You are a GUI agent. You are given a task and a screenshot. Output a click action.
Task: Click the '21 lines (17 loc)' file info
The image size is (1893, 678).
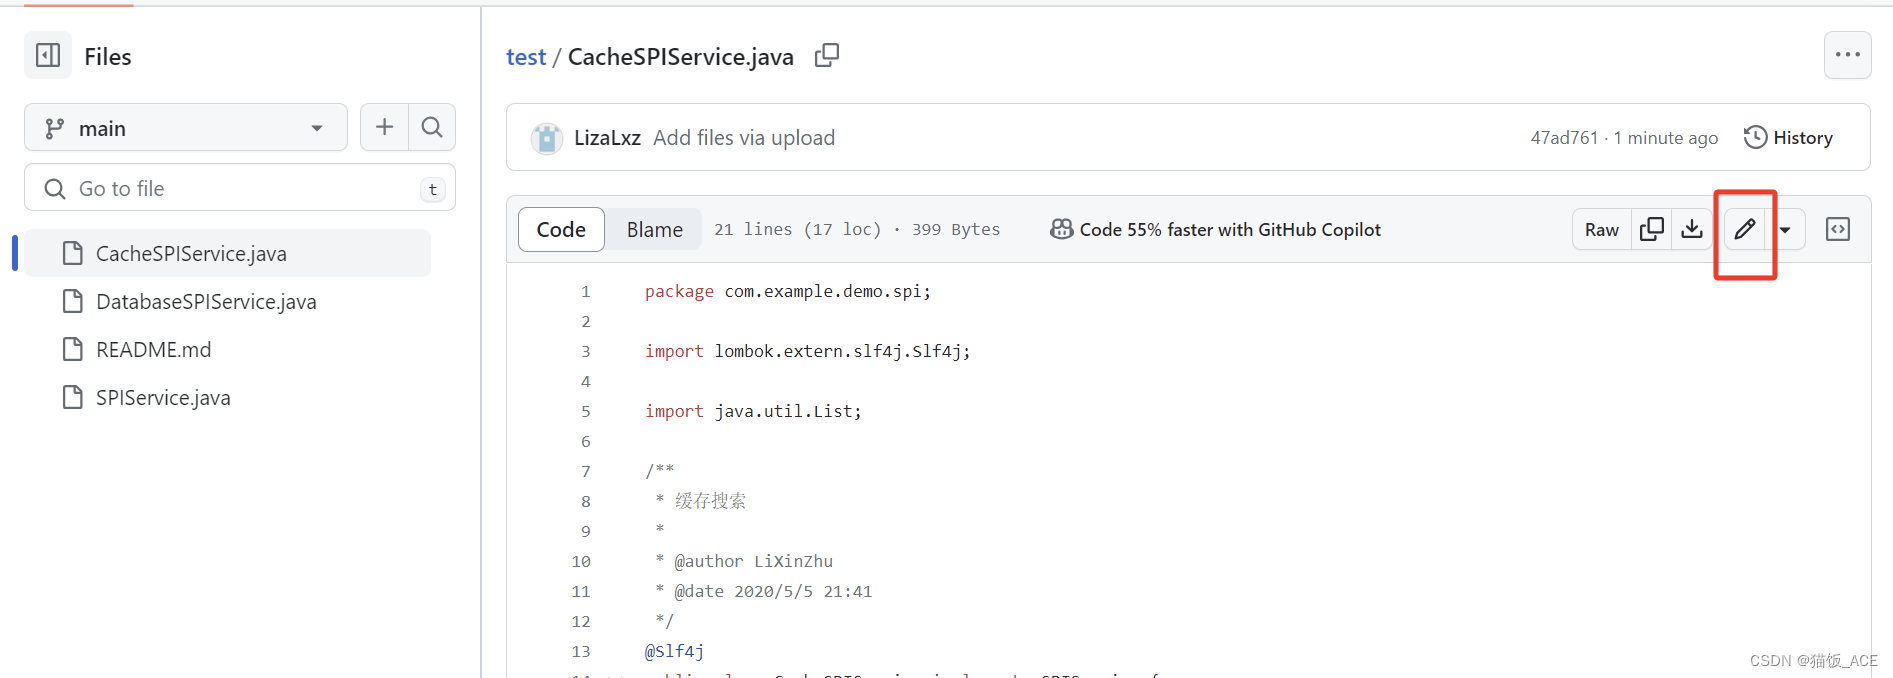(797, 229)
